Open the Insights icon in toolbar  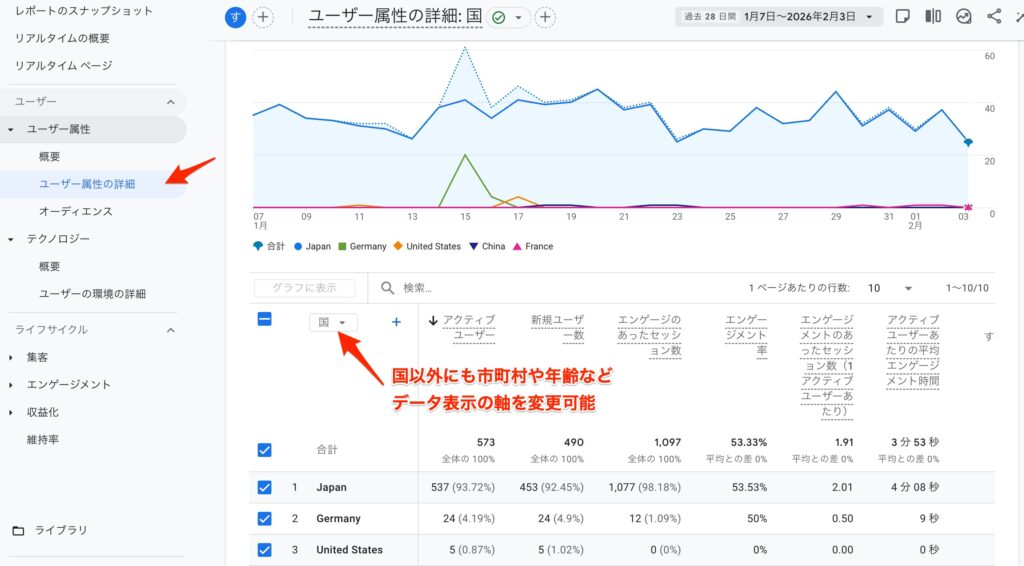[963, 17]
